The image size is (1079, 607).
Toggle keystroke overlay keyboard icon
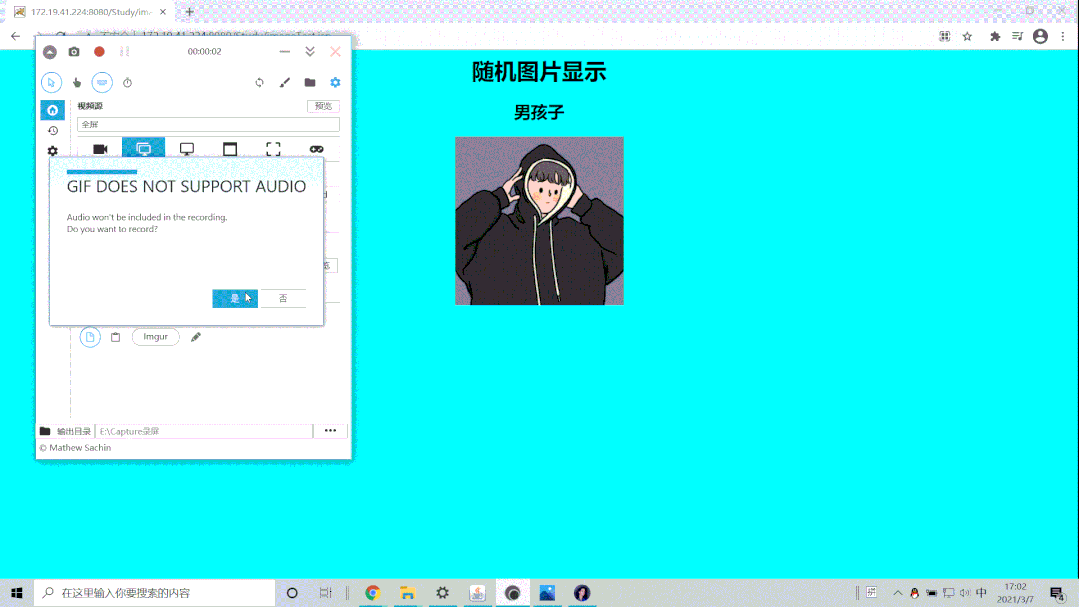coord(102,83)
